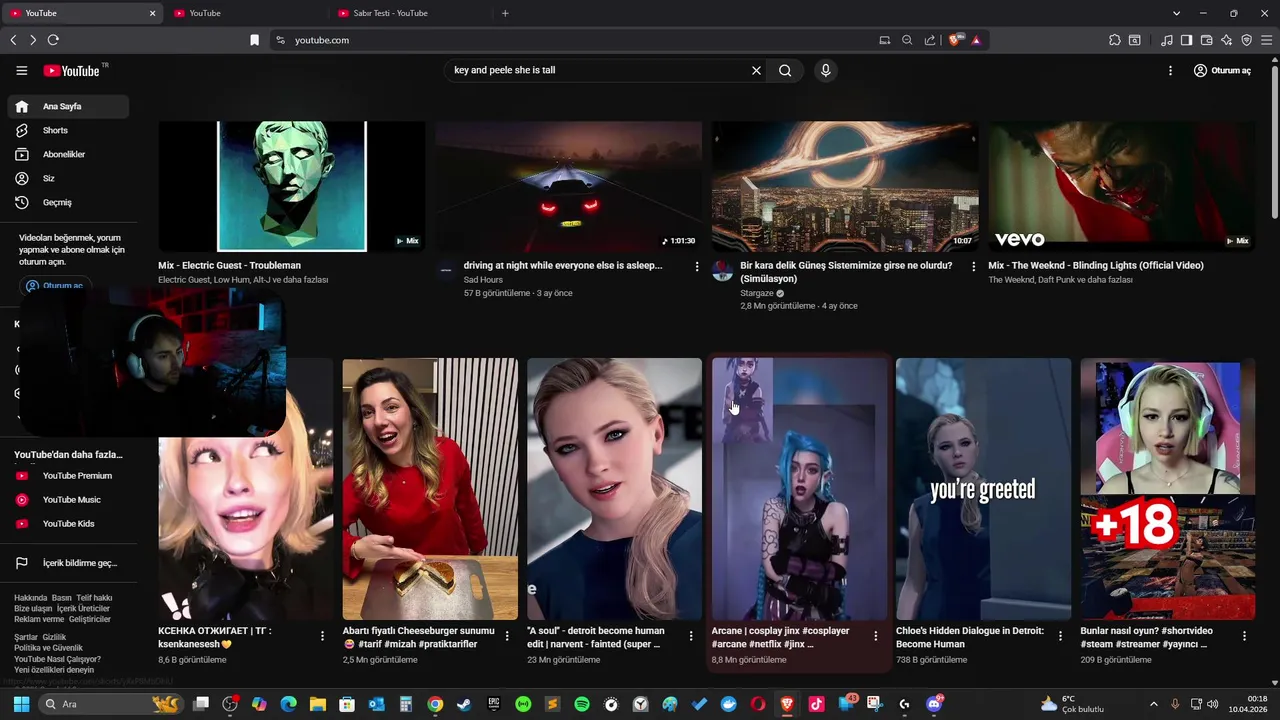Switch to Sabır Testi - YouTube tab

click(410, 13)
